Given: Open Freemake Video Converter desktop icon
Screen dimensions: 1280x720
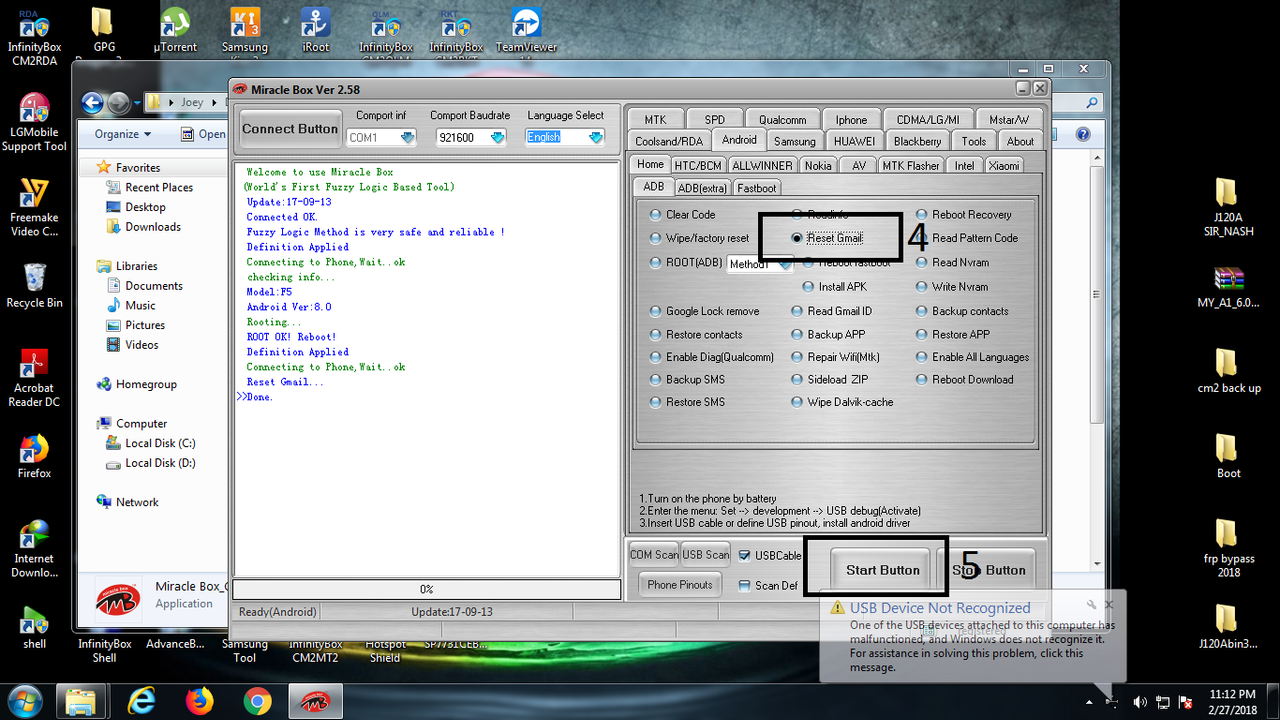Looking at the screenshot, I should [x=34, y=207].
